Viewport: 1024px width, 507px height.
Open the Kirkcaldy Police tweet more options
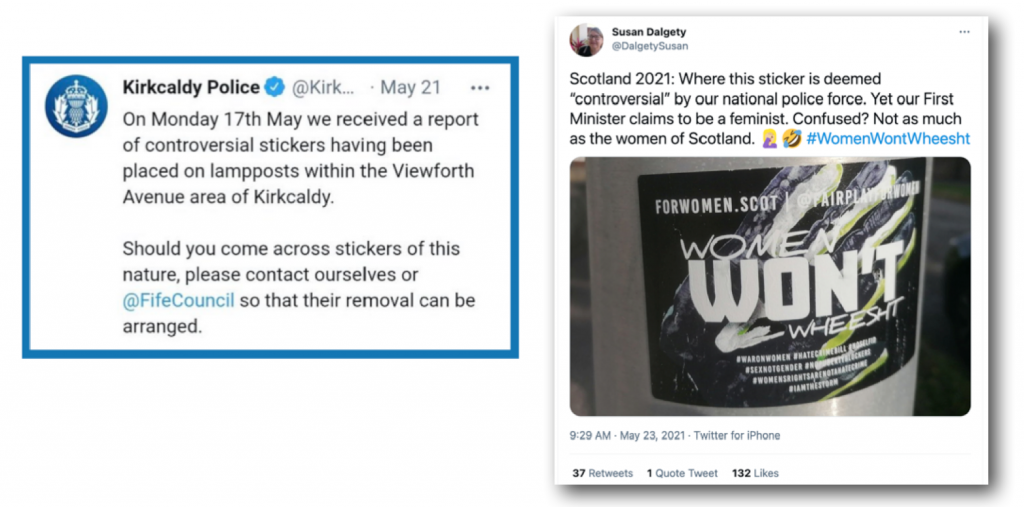pos(480,88)
